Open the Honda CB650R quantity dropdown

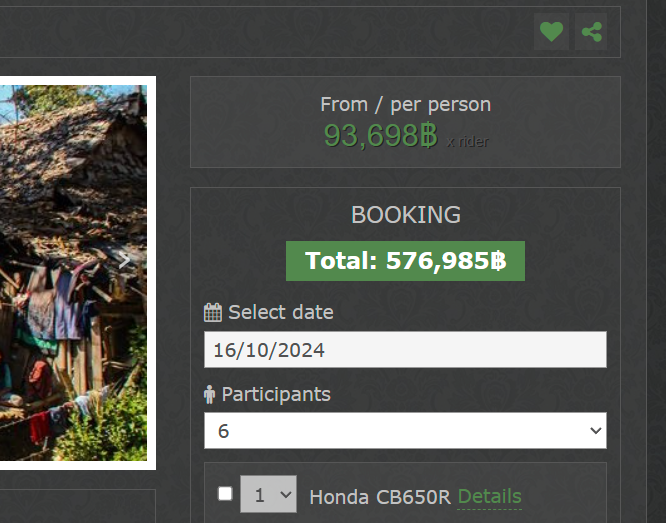pyautogui.click(x=268, y=494)
